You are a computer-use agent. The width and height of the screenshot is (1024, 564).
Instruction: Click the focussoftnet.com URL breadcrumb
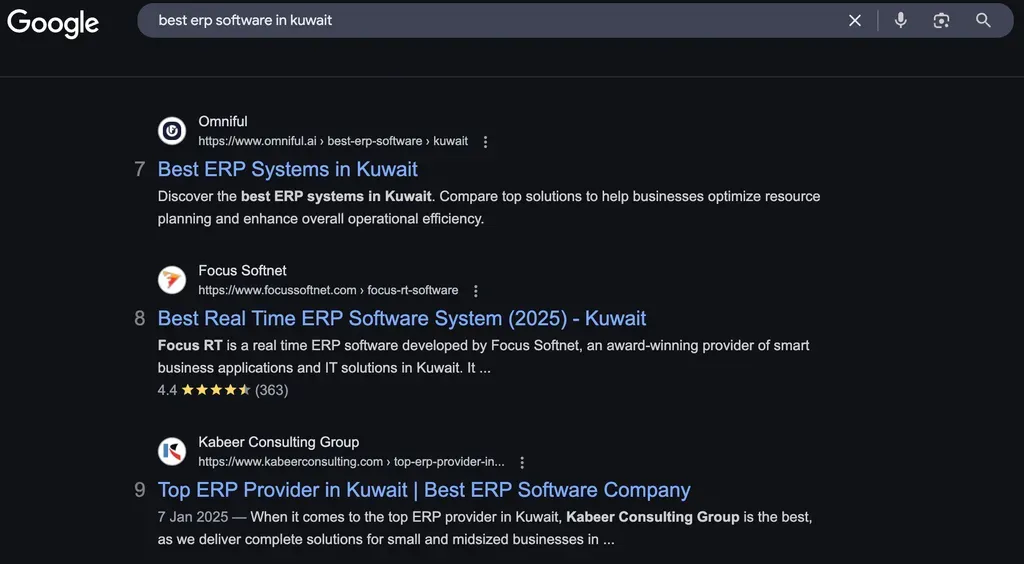pos(328,290)
